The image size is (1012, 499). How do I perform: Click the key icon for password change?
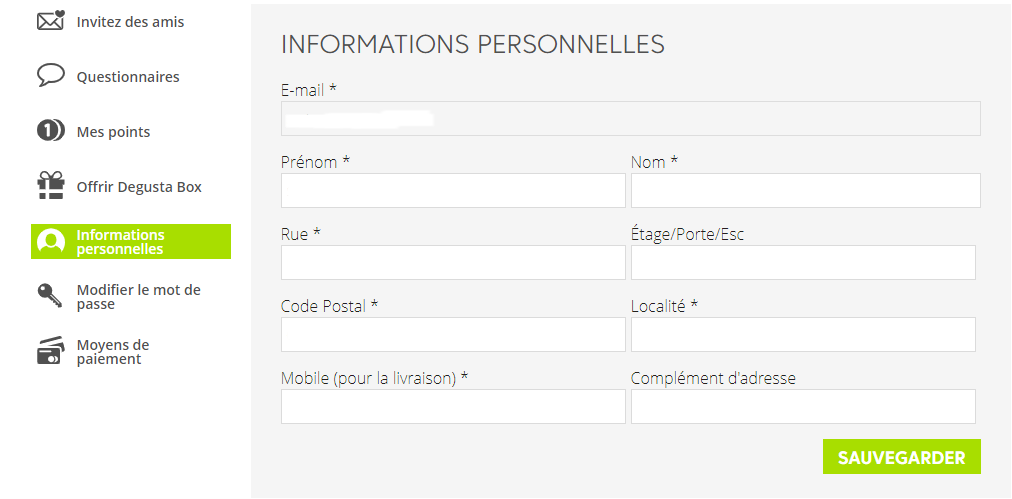click(x=50, y=296)
